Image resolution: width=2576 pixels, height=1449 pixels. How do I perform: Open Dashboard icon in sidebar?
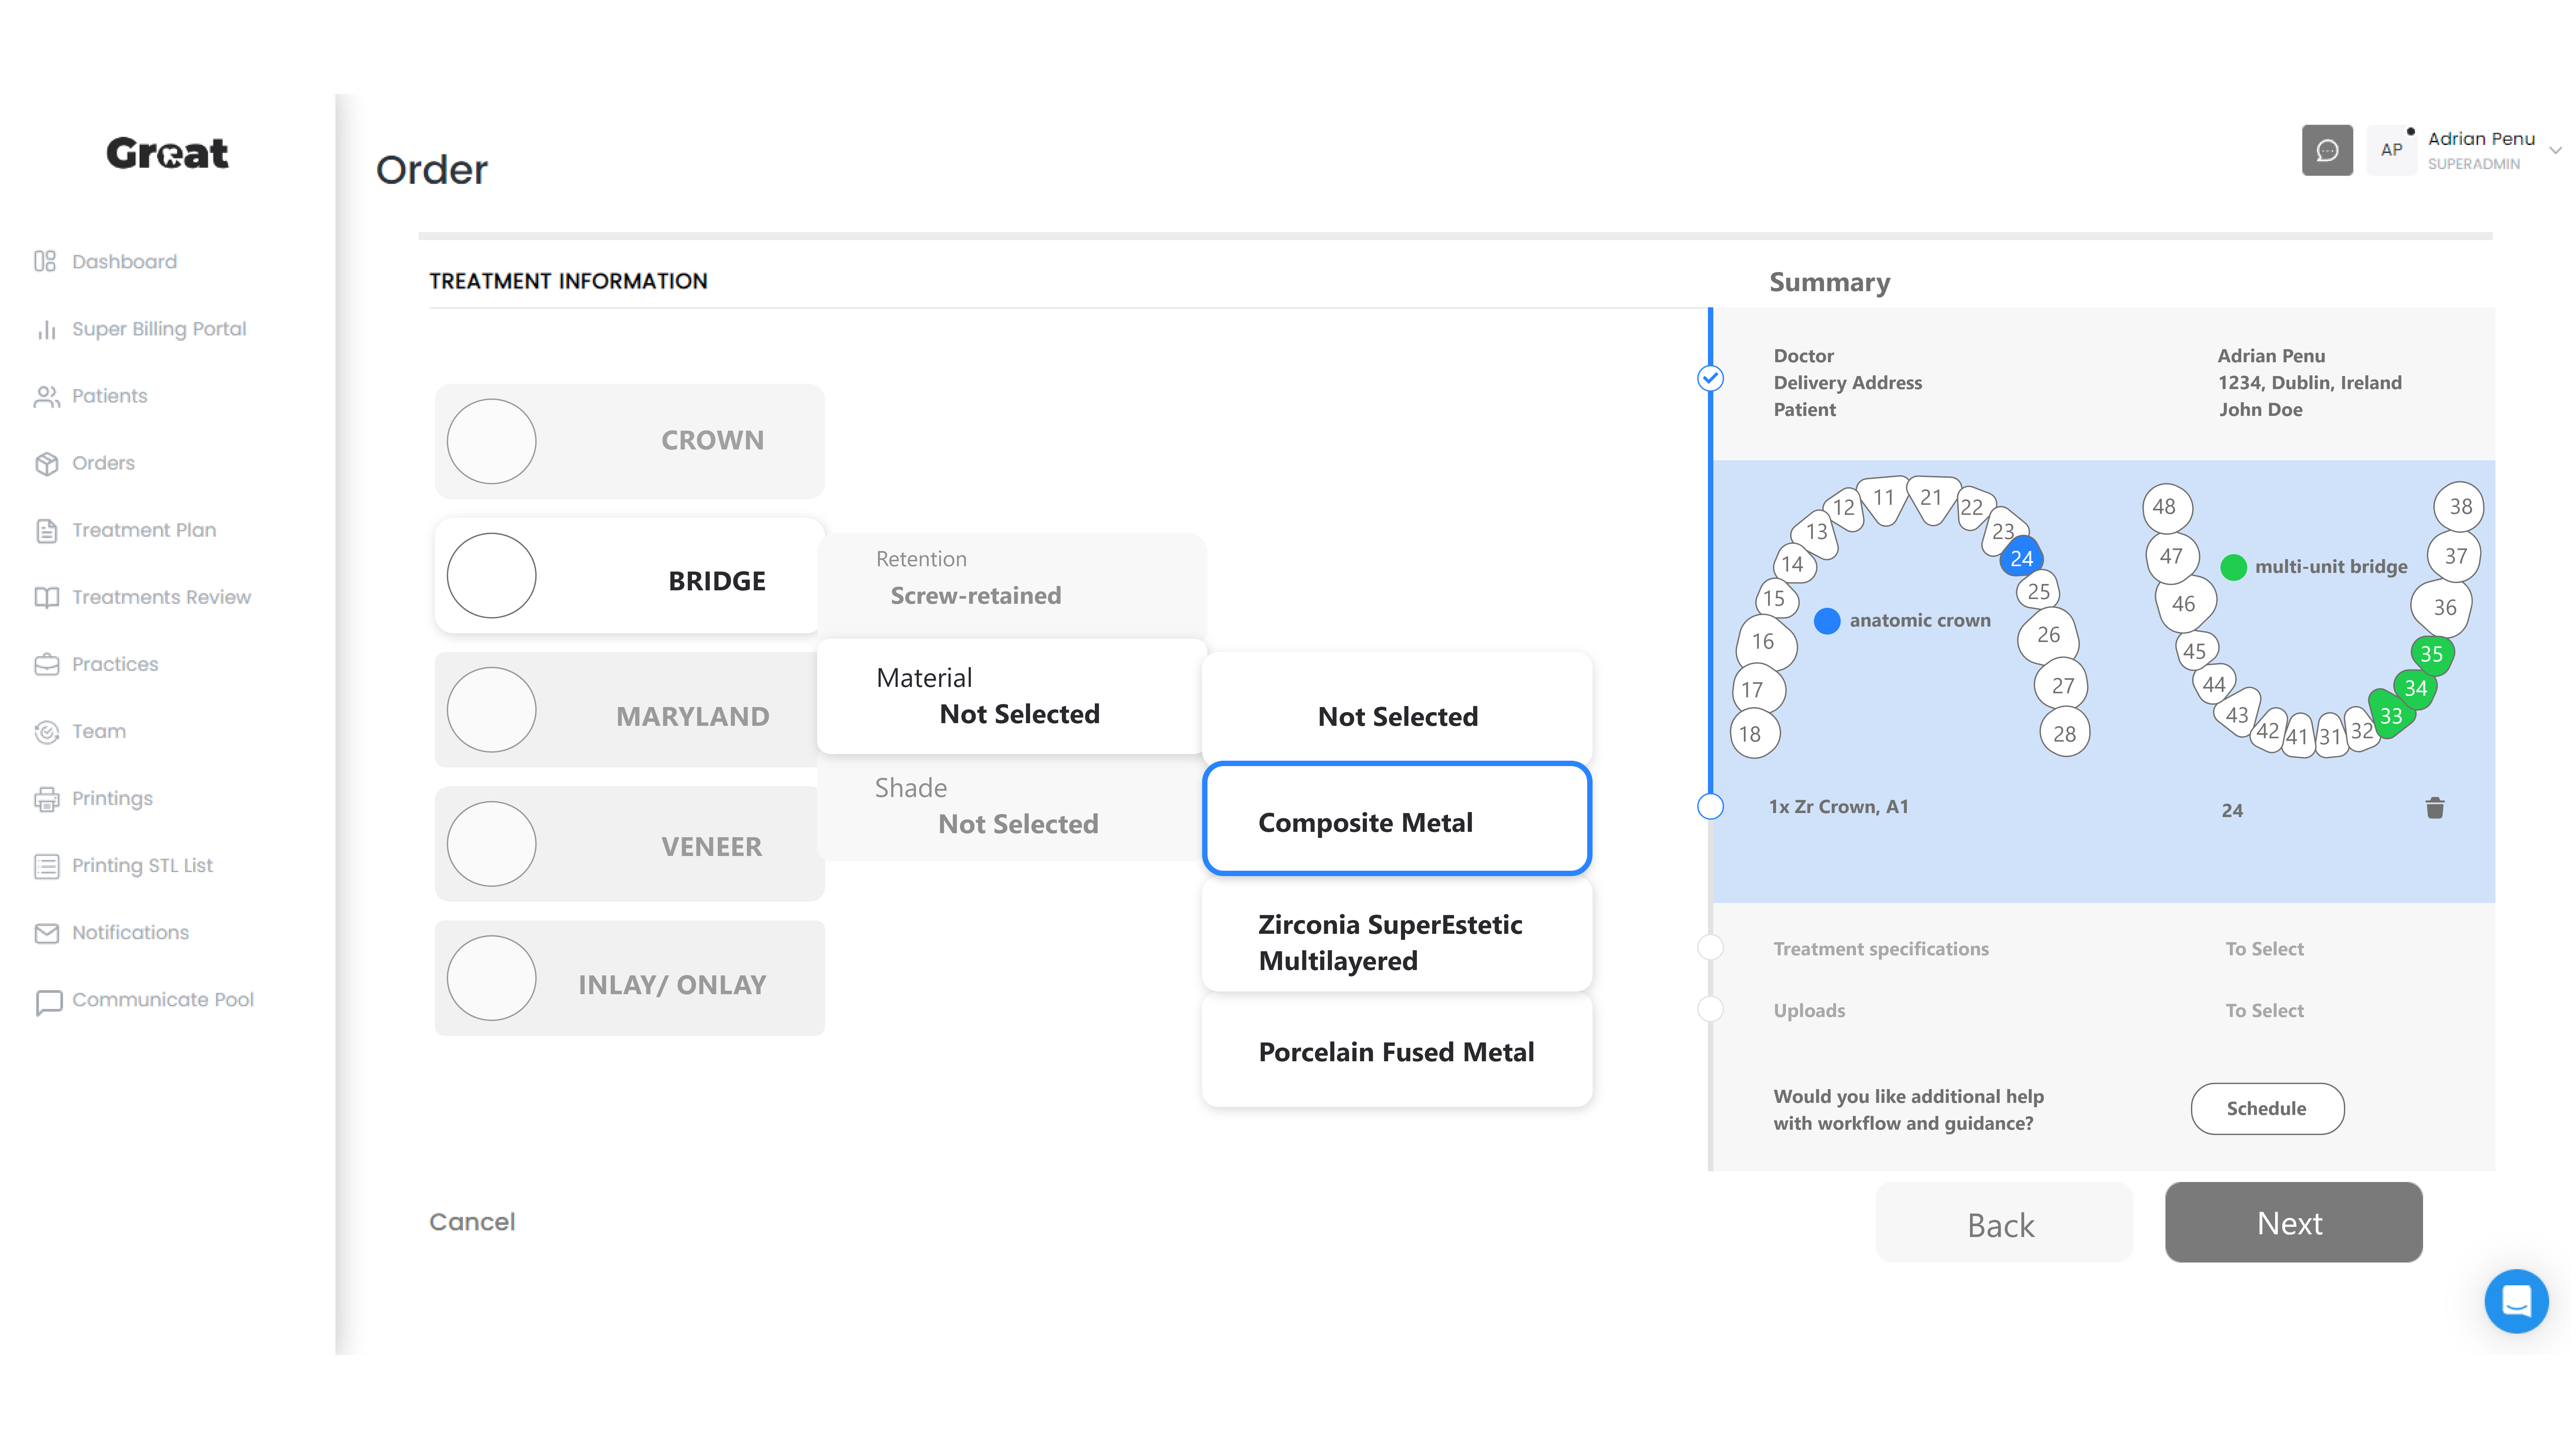pyautogui.click(x=45, y=261)
